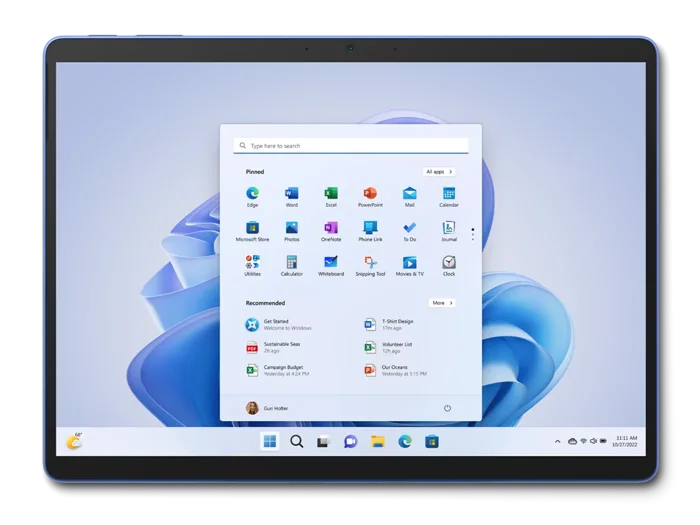Image resolution: width=700 pixels, height=525 pixels.
Task: Expand More recommended items
Action: [x=442, y=303]
